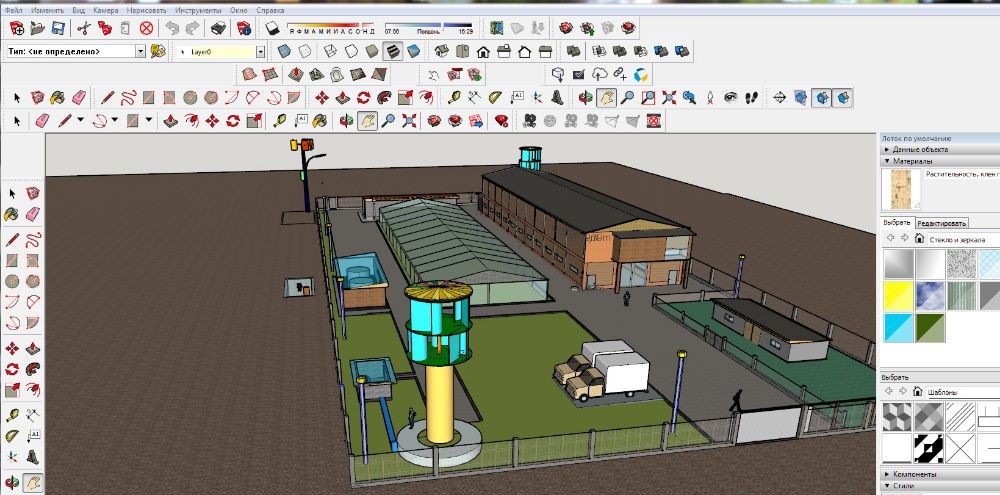
Task: Open the Arc tool flyout arrow
Action: 115,120
